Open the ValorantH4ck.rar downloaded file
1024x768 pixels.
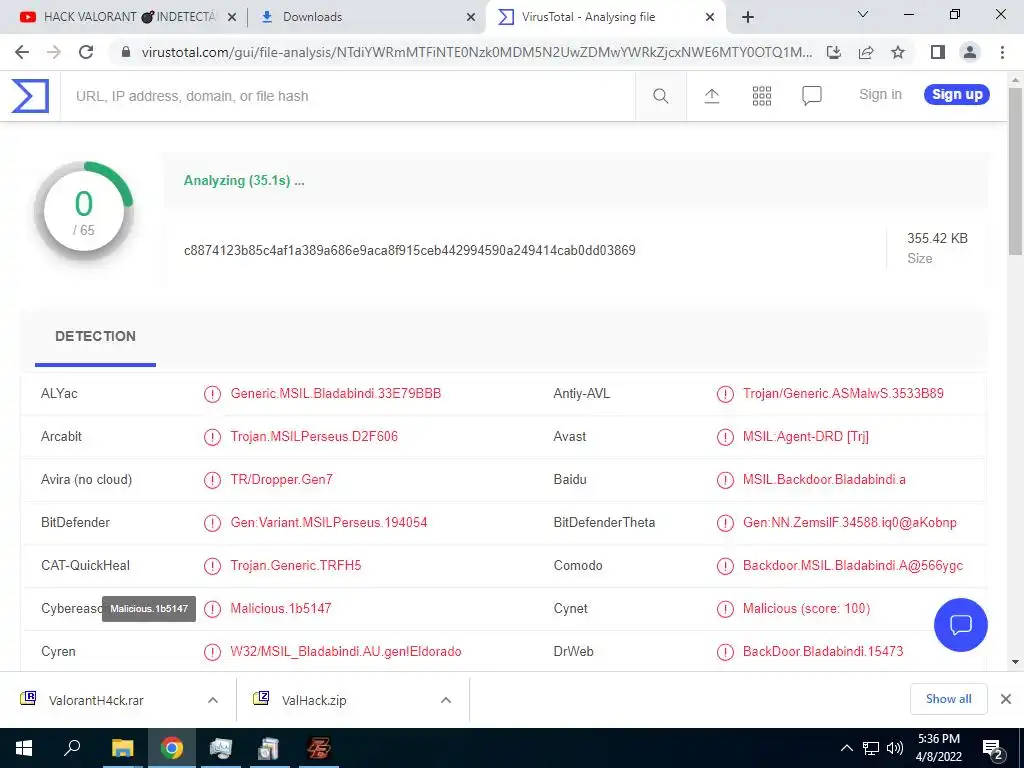pyautogui.click(x=96, y=700)
